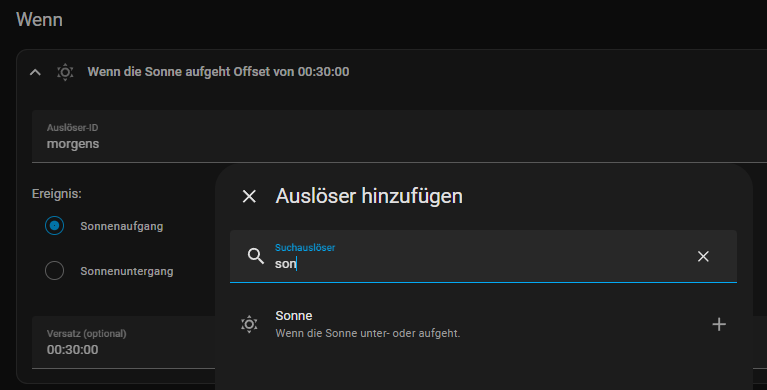Open trigger titled Wenn die Sonne aufgeht
Image resolution: width=767 pixels, height=390 pixels.
point(218,72)
